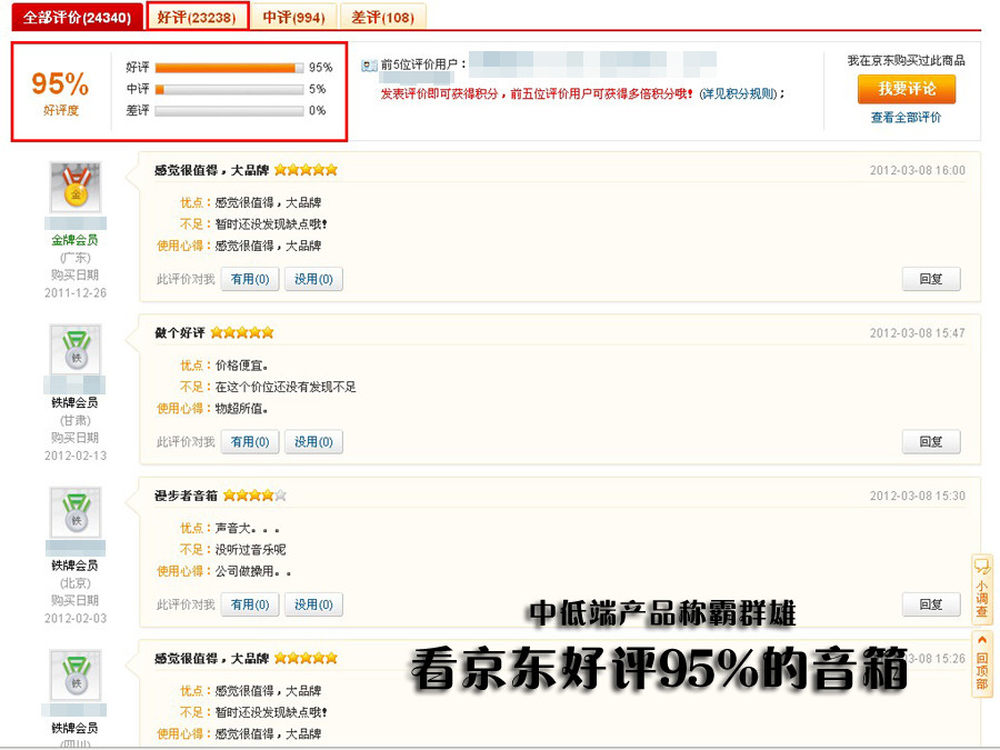
Task: Click the text 声音大。。。
Action: pyautogui.click(x=247, y=528)
